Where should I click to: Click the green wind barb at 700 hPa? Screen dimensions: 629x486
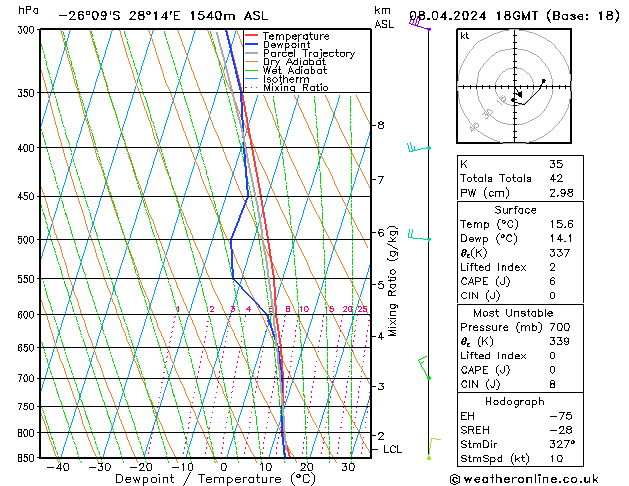tap(424, 367)
